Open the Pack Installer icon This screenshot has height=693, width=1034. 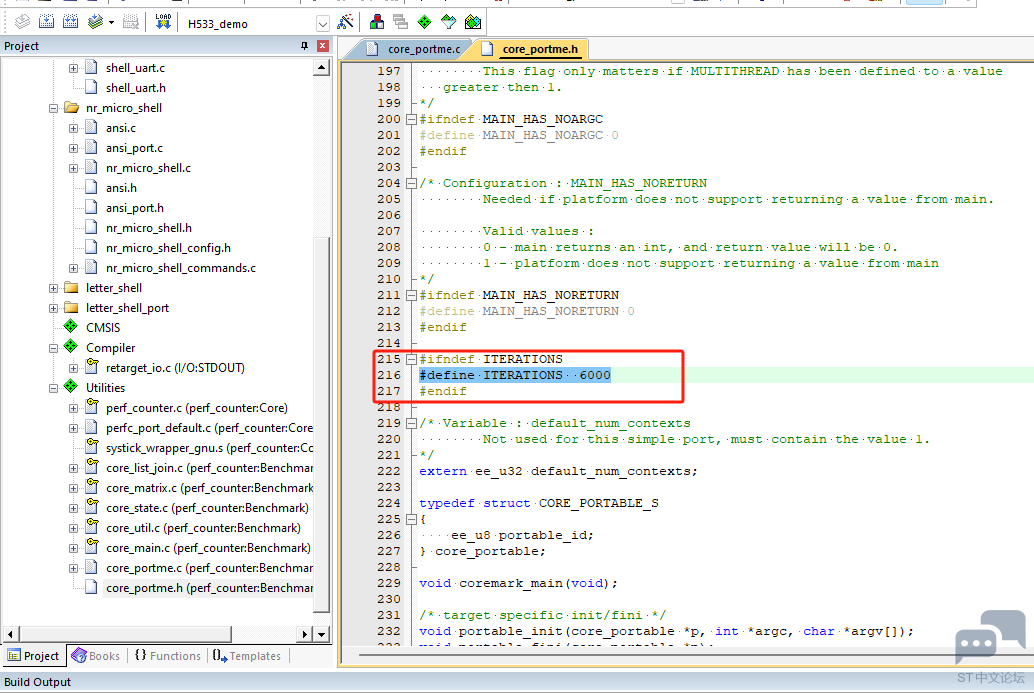click(x=473, y=22)
